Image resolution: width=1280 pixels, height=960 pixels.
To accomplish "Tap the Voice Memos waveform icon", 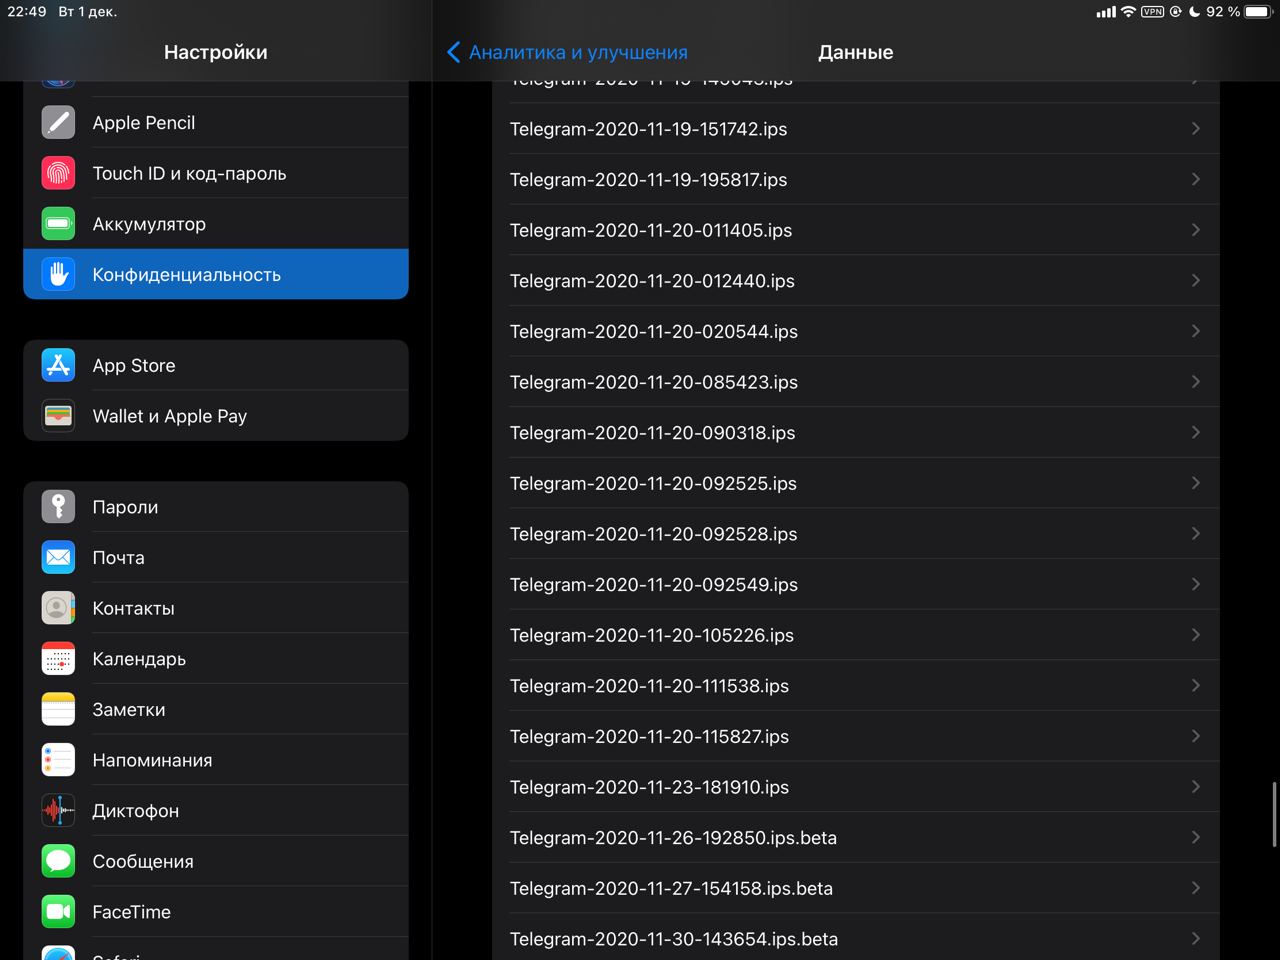I will coord(58,811).
